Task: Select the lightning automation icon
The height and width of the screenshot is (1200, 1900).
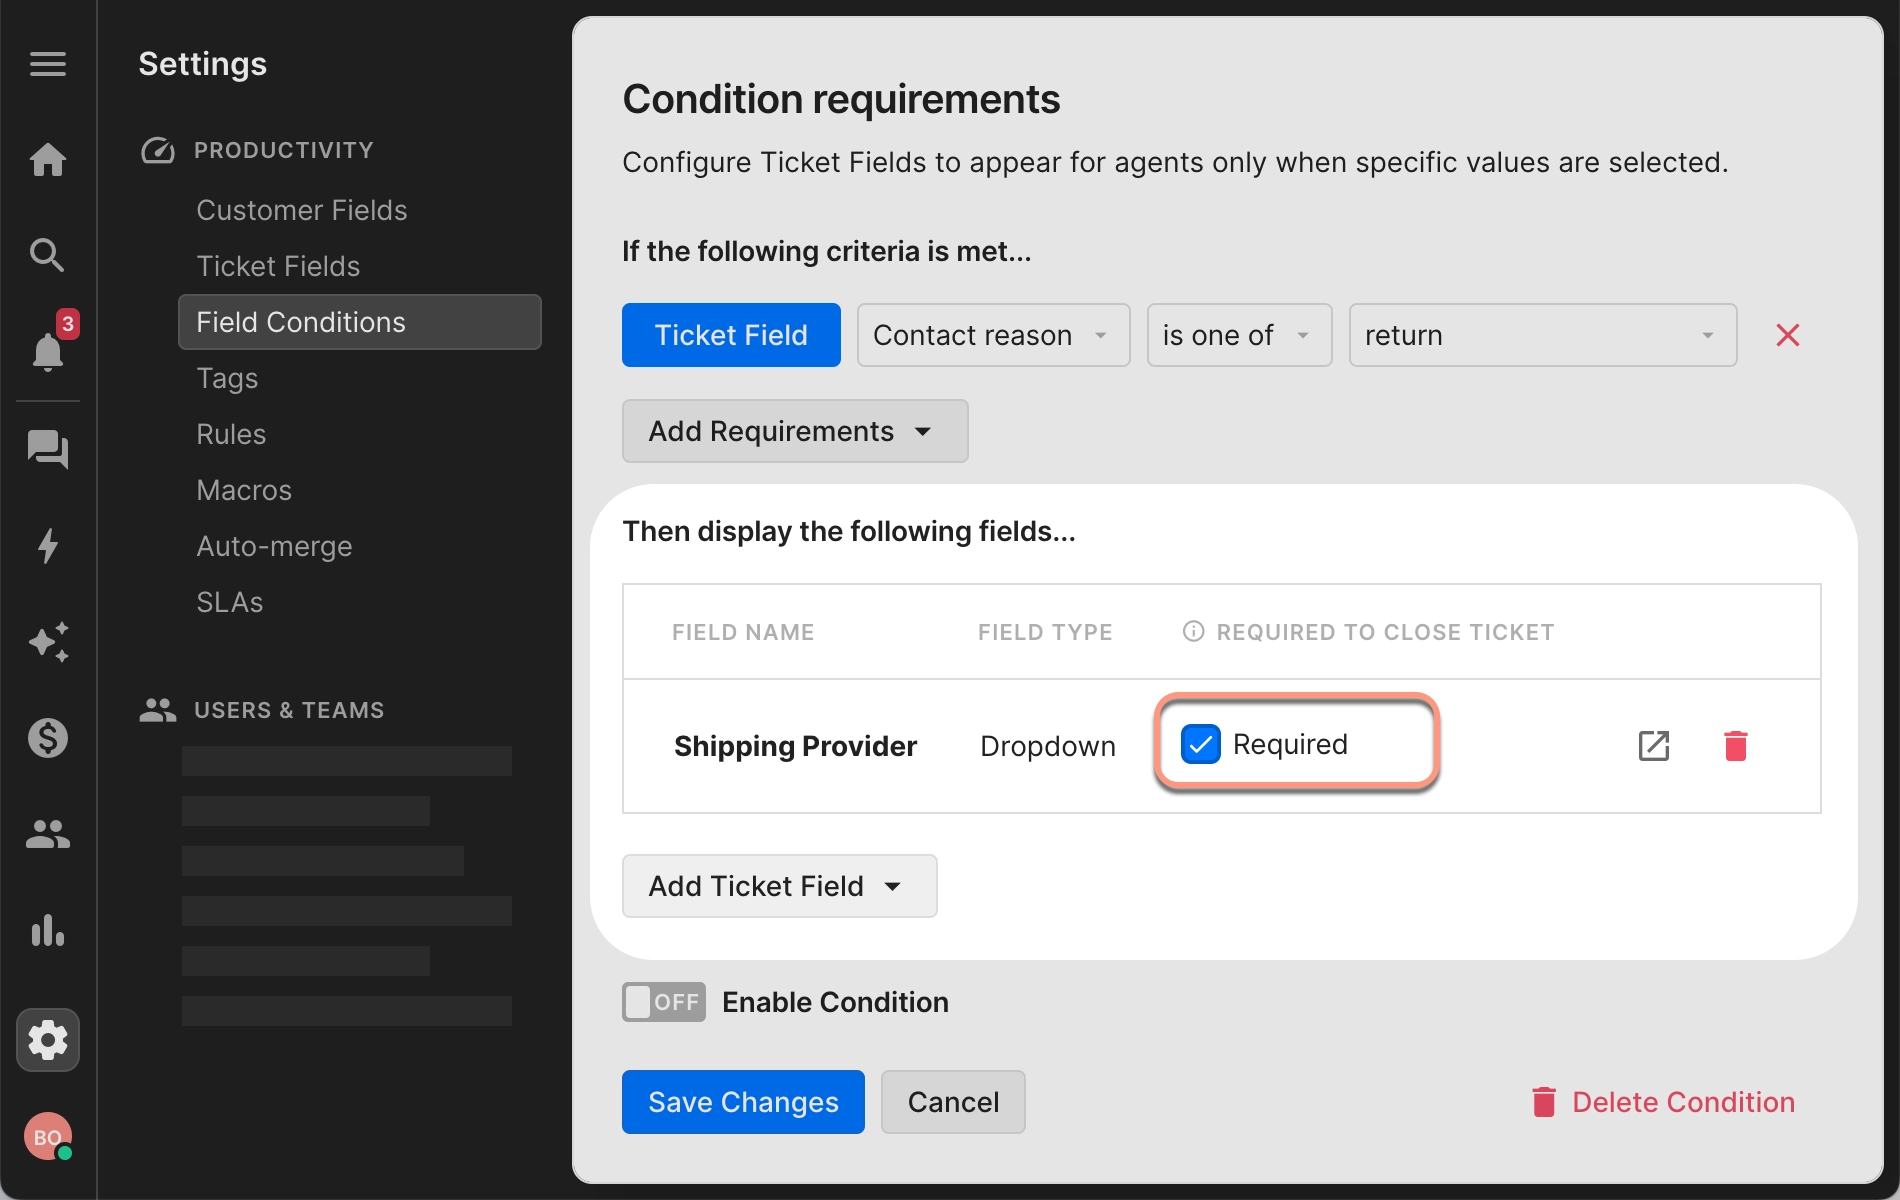Action: point(47,546)
